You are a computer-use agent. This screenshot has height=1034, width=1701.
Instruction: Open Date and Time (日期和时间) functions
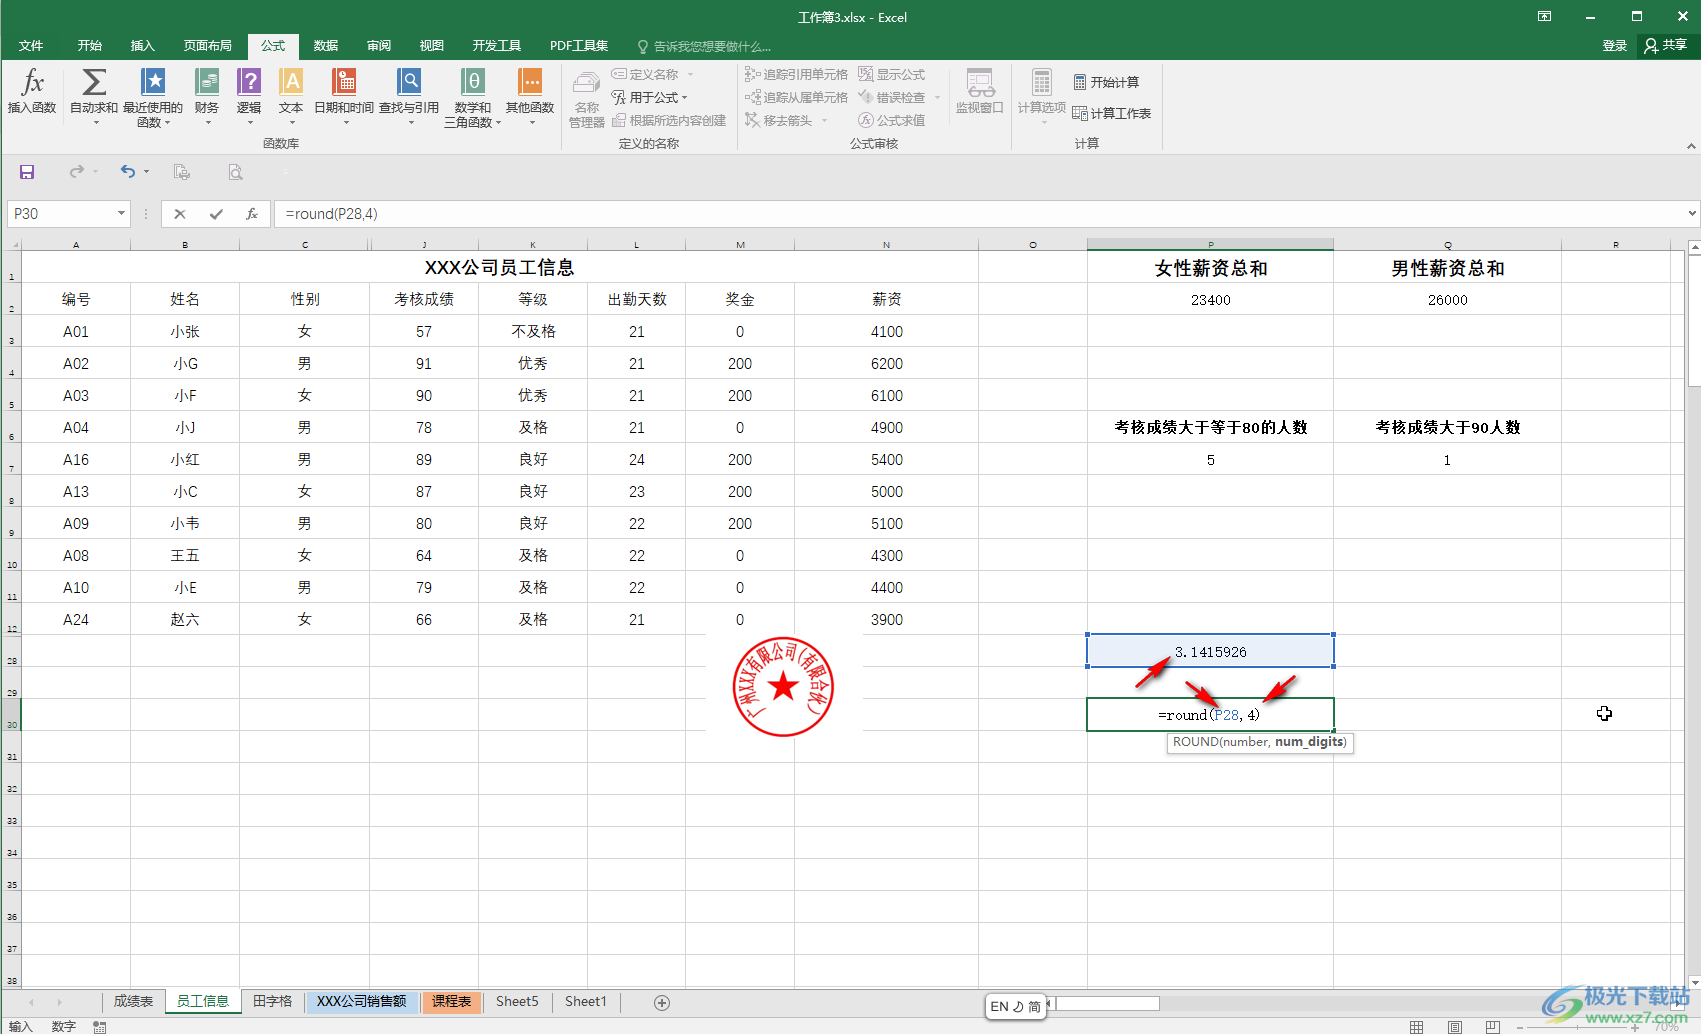[344, 96]
